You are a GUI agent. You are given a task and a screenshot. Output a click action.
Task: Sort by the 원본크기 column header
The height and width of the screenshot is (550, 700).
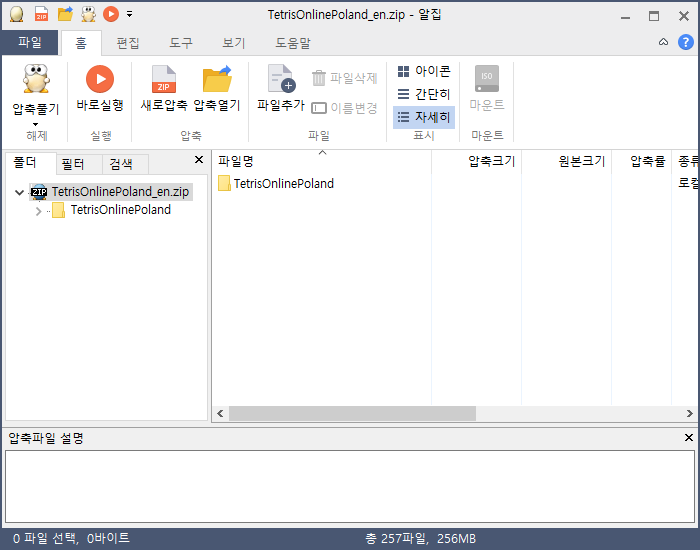567,161
